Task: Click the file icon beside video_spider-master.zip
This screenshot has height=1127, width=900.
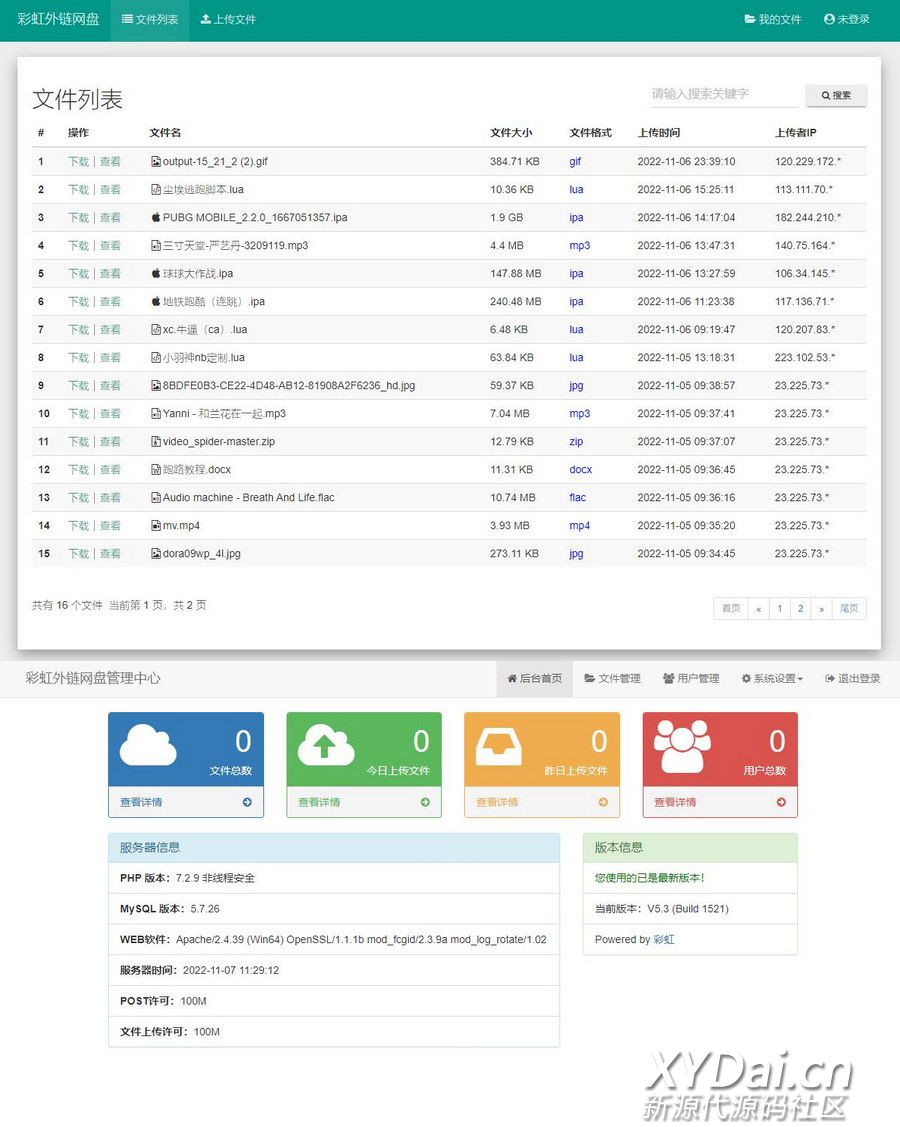Action: point(156,442)
